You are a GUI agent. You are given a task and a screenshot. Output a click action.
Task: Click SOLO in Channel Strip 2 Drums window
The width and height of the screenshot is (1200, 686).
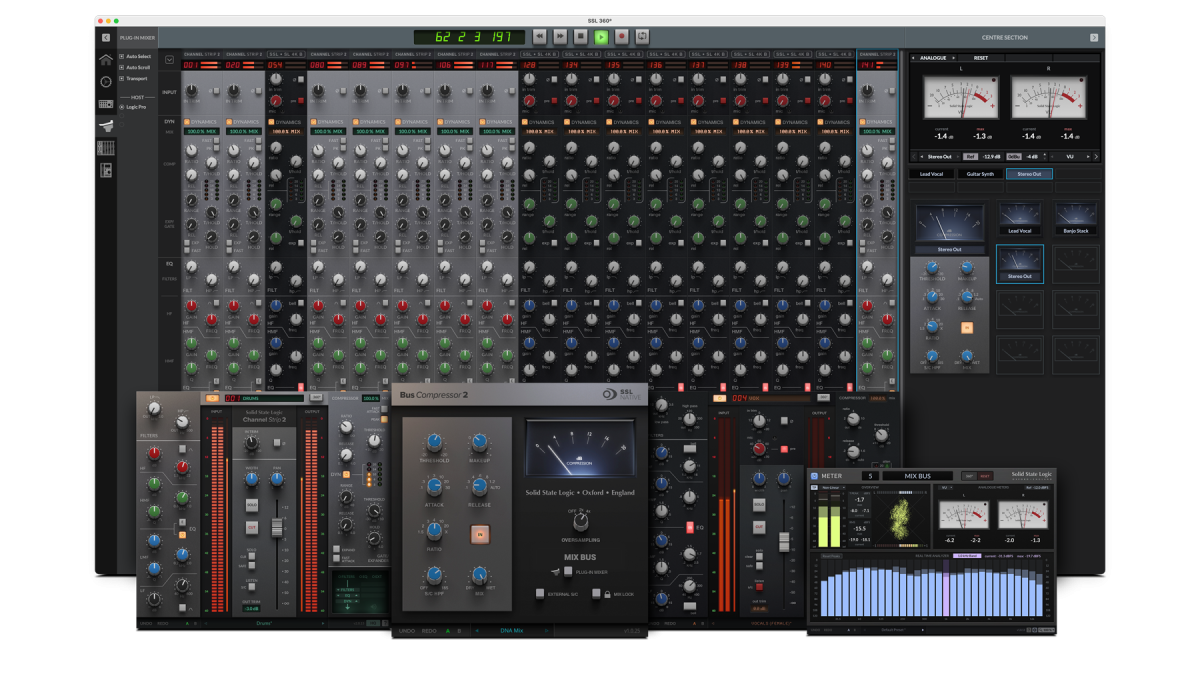(251, 506)
